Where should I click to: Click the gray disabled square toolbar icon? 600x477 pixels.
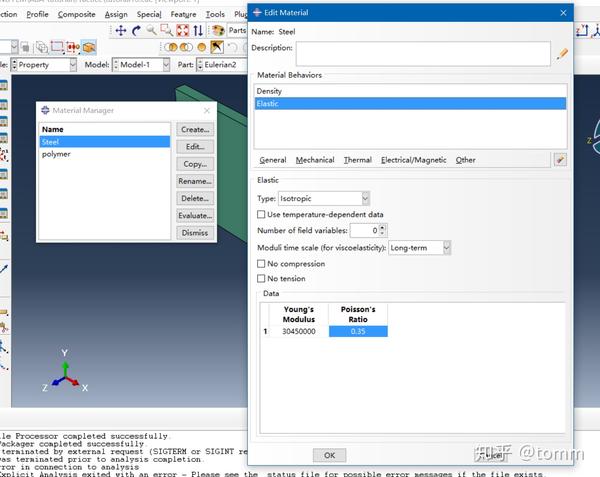click(25, 47)
